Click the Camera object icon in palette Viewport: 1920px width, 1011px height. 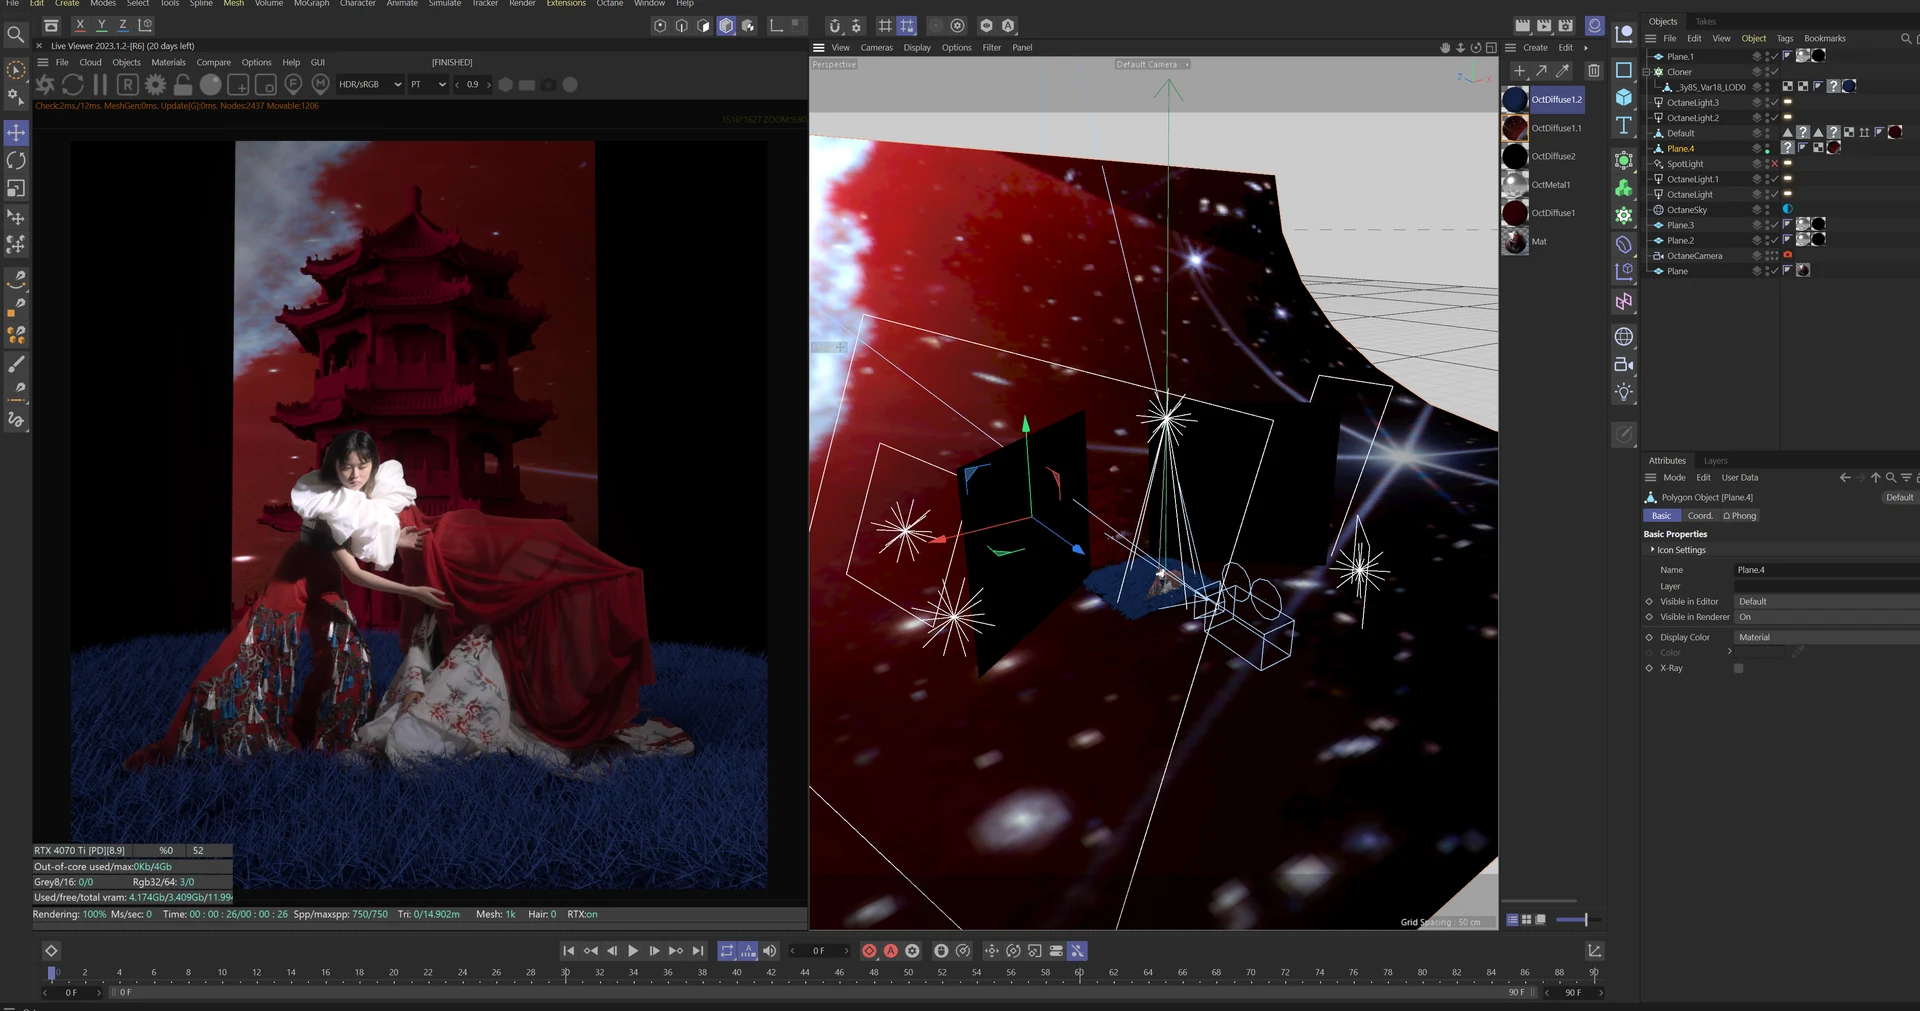click(1624, 364)
